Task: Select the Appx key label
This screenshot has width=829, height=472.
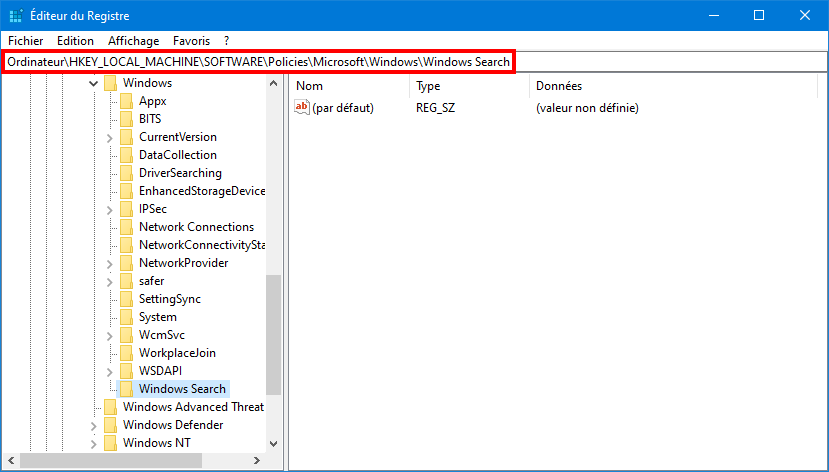Action: 153,101
